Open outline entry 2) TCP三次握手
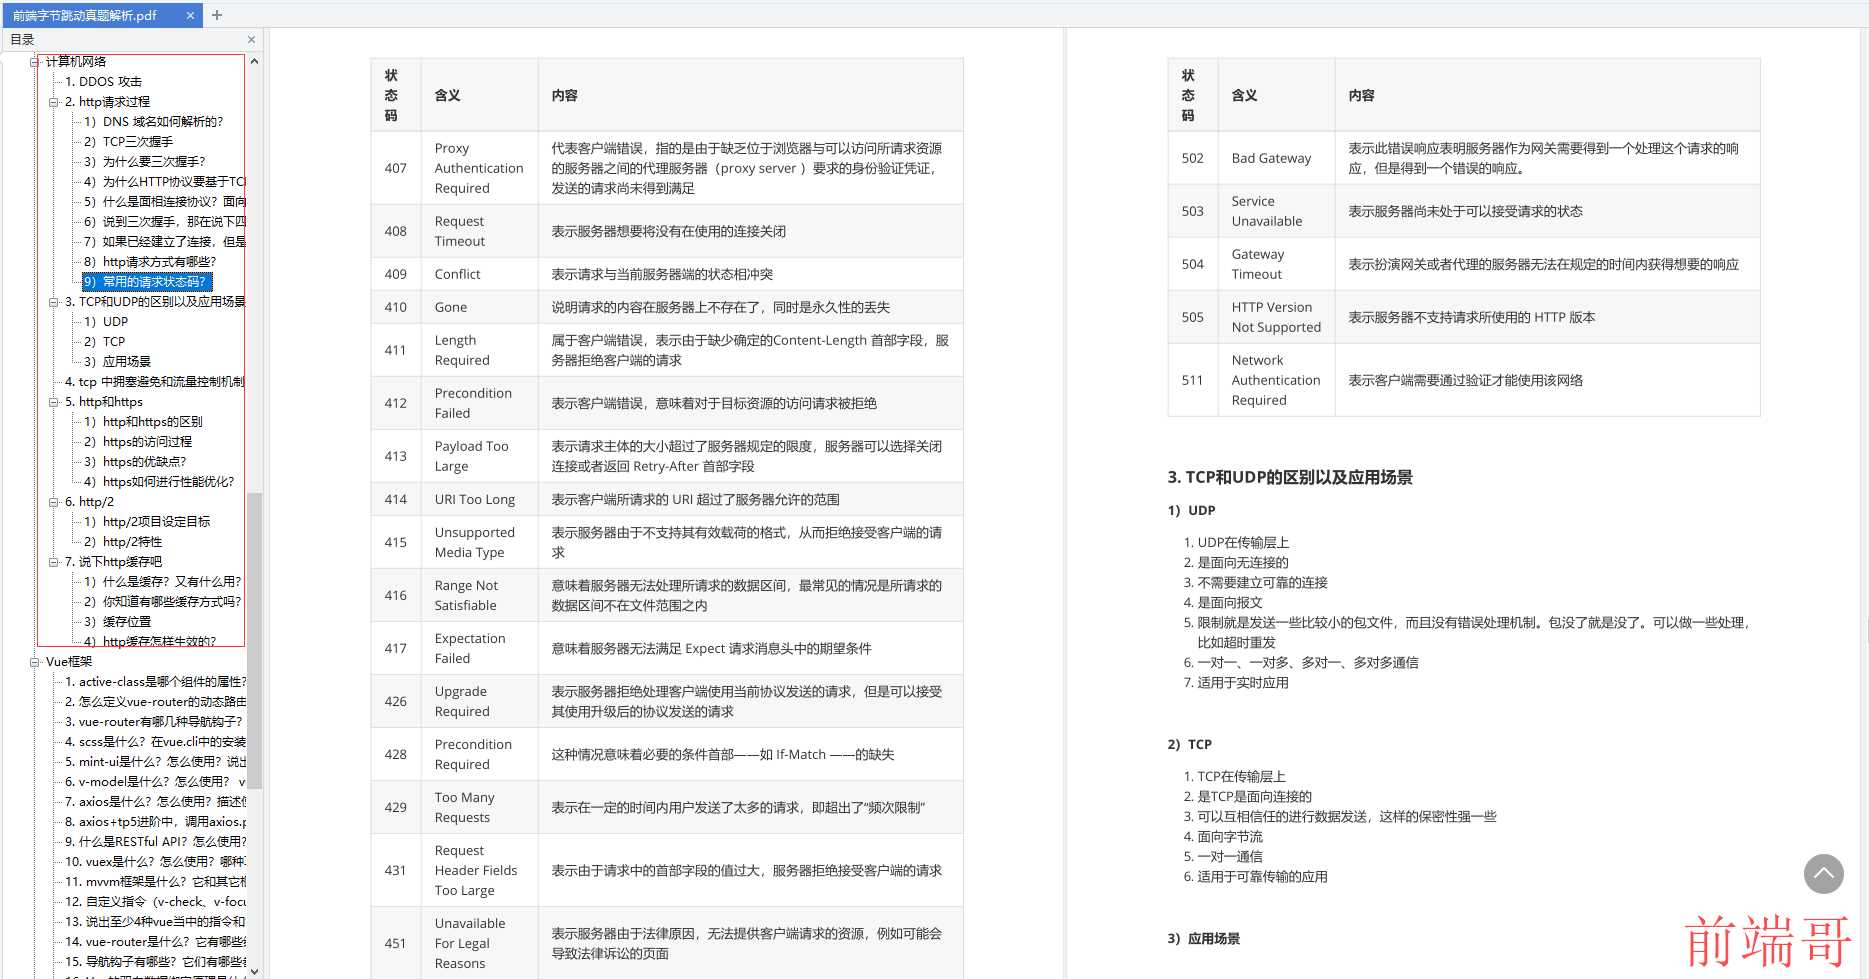Screen dimensions: 1869x979 point(128,142)
